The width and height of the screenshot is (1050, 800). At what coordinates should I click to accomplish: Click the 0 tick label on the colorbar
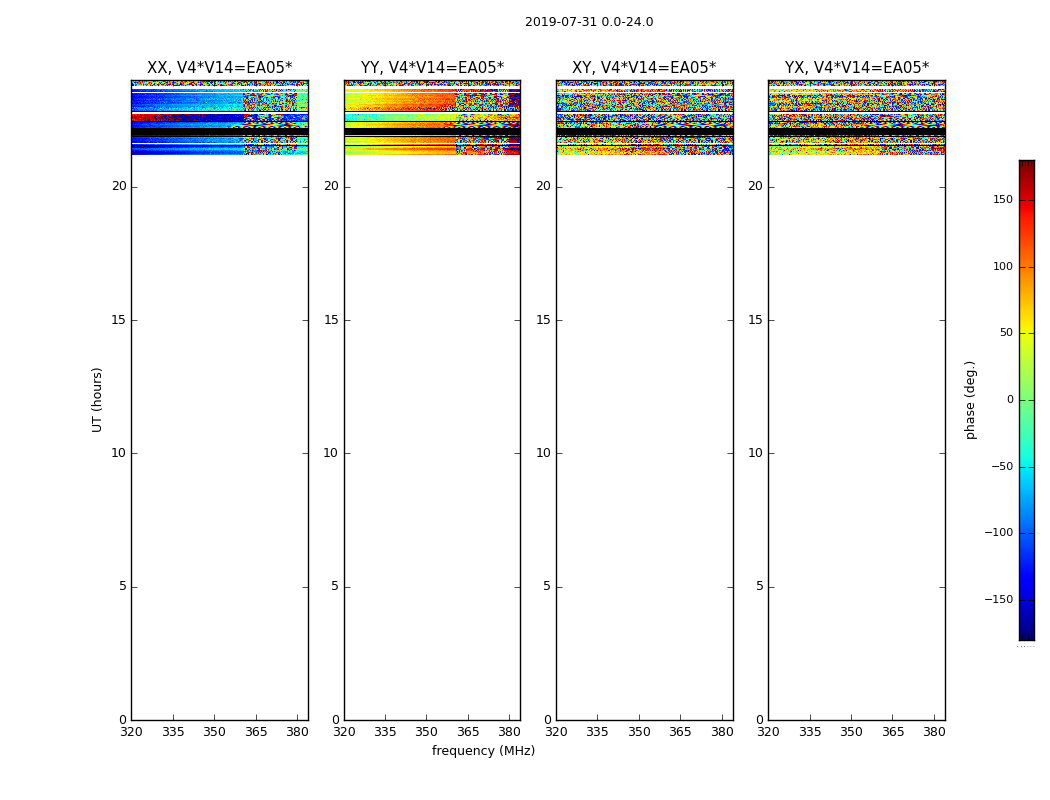(x=1009, y=400)
